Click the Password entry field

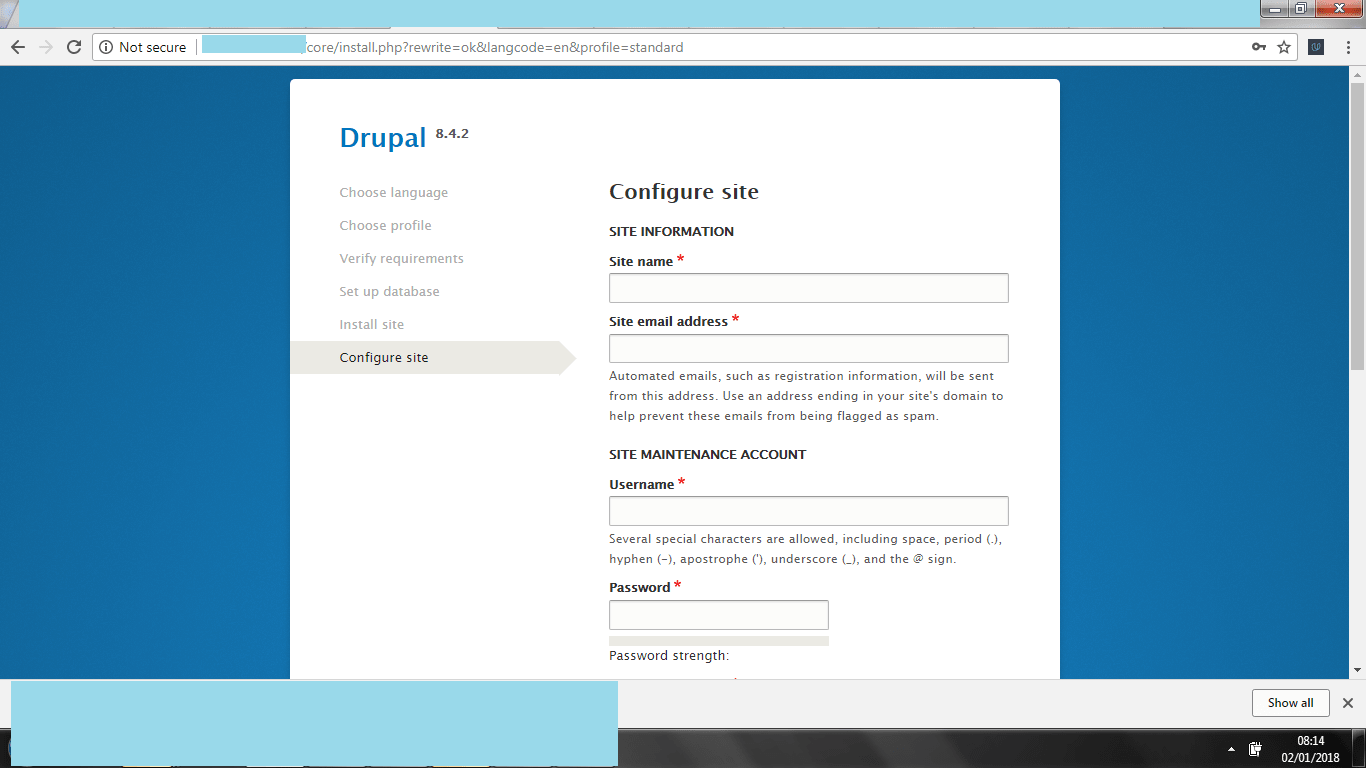pyautogui.click(x=718, y=615)
